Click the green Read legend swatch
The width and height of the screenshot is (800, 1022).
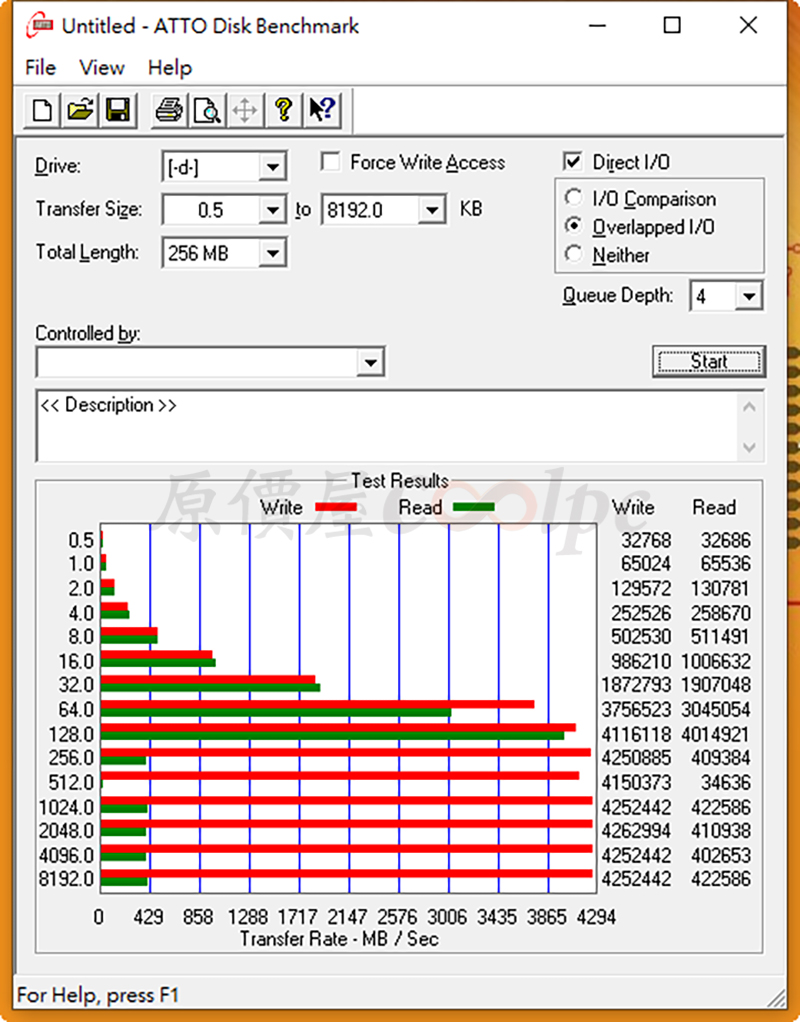tap(473, 507)
